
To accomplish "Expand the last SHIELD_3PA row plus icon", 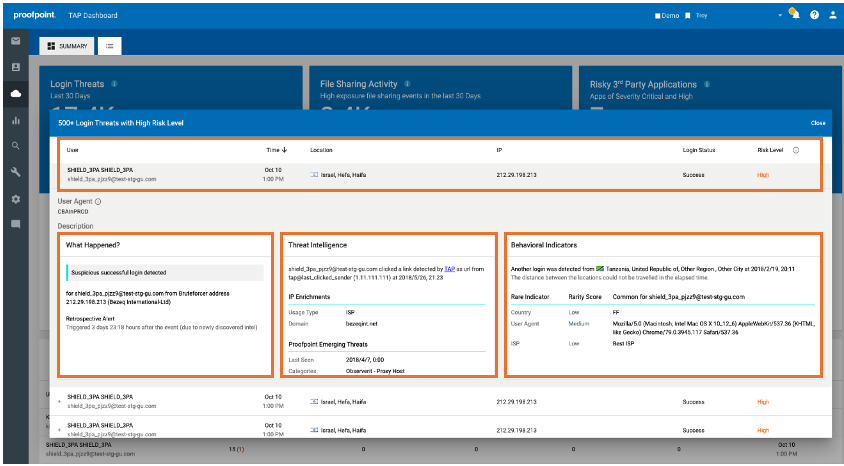I will click(59, 430).
